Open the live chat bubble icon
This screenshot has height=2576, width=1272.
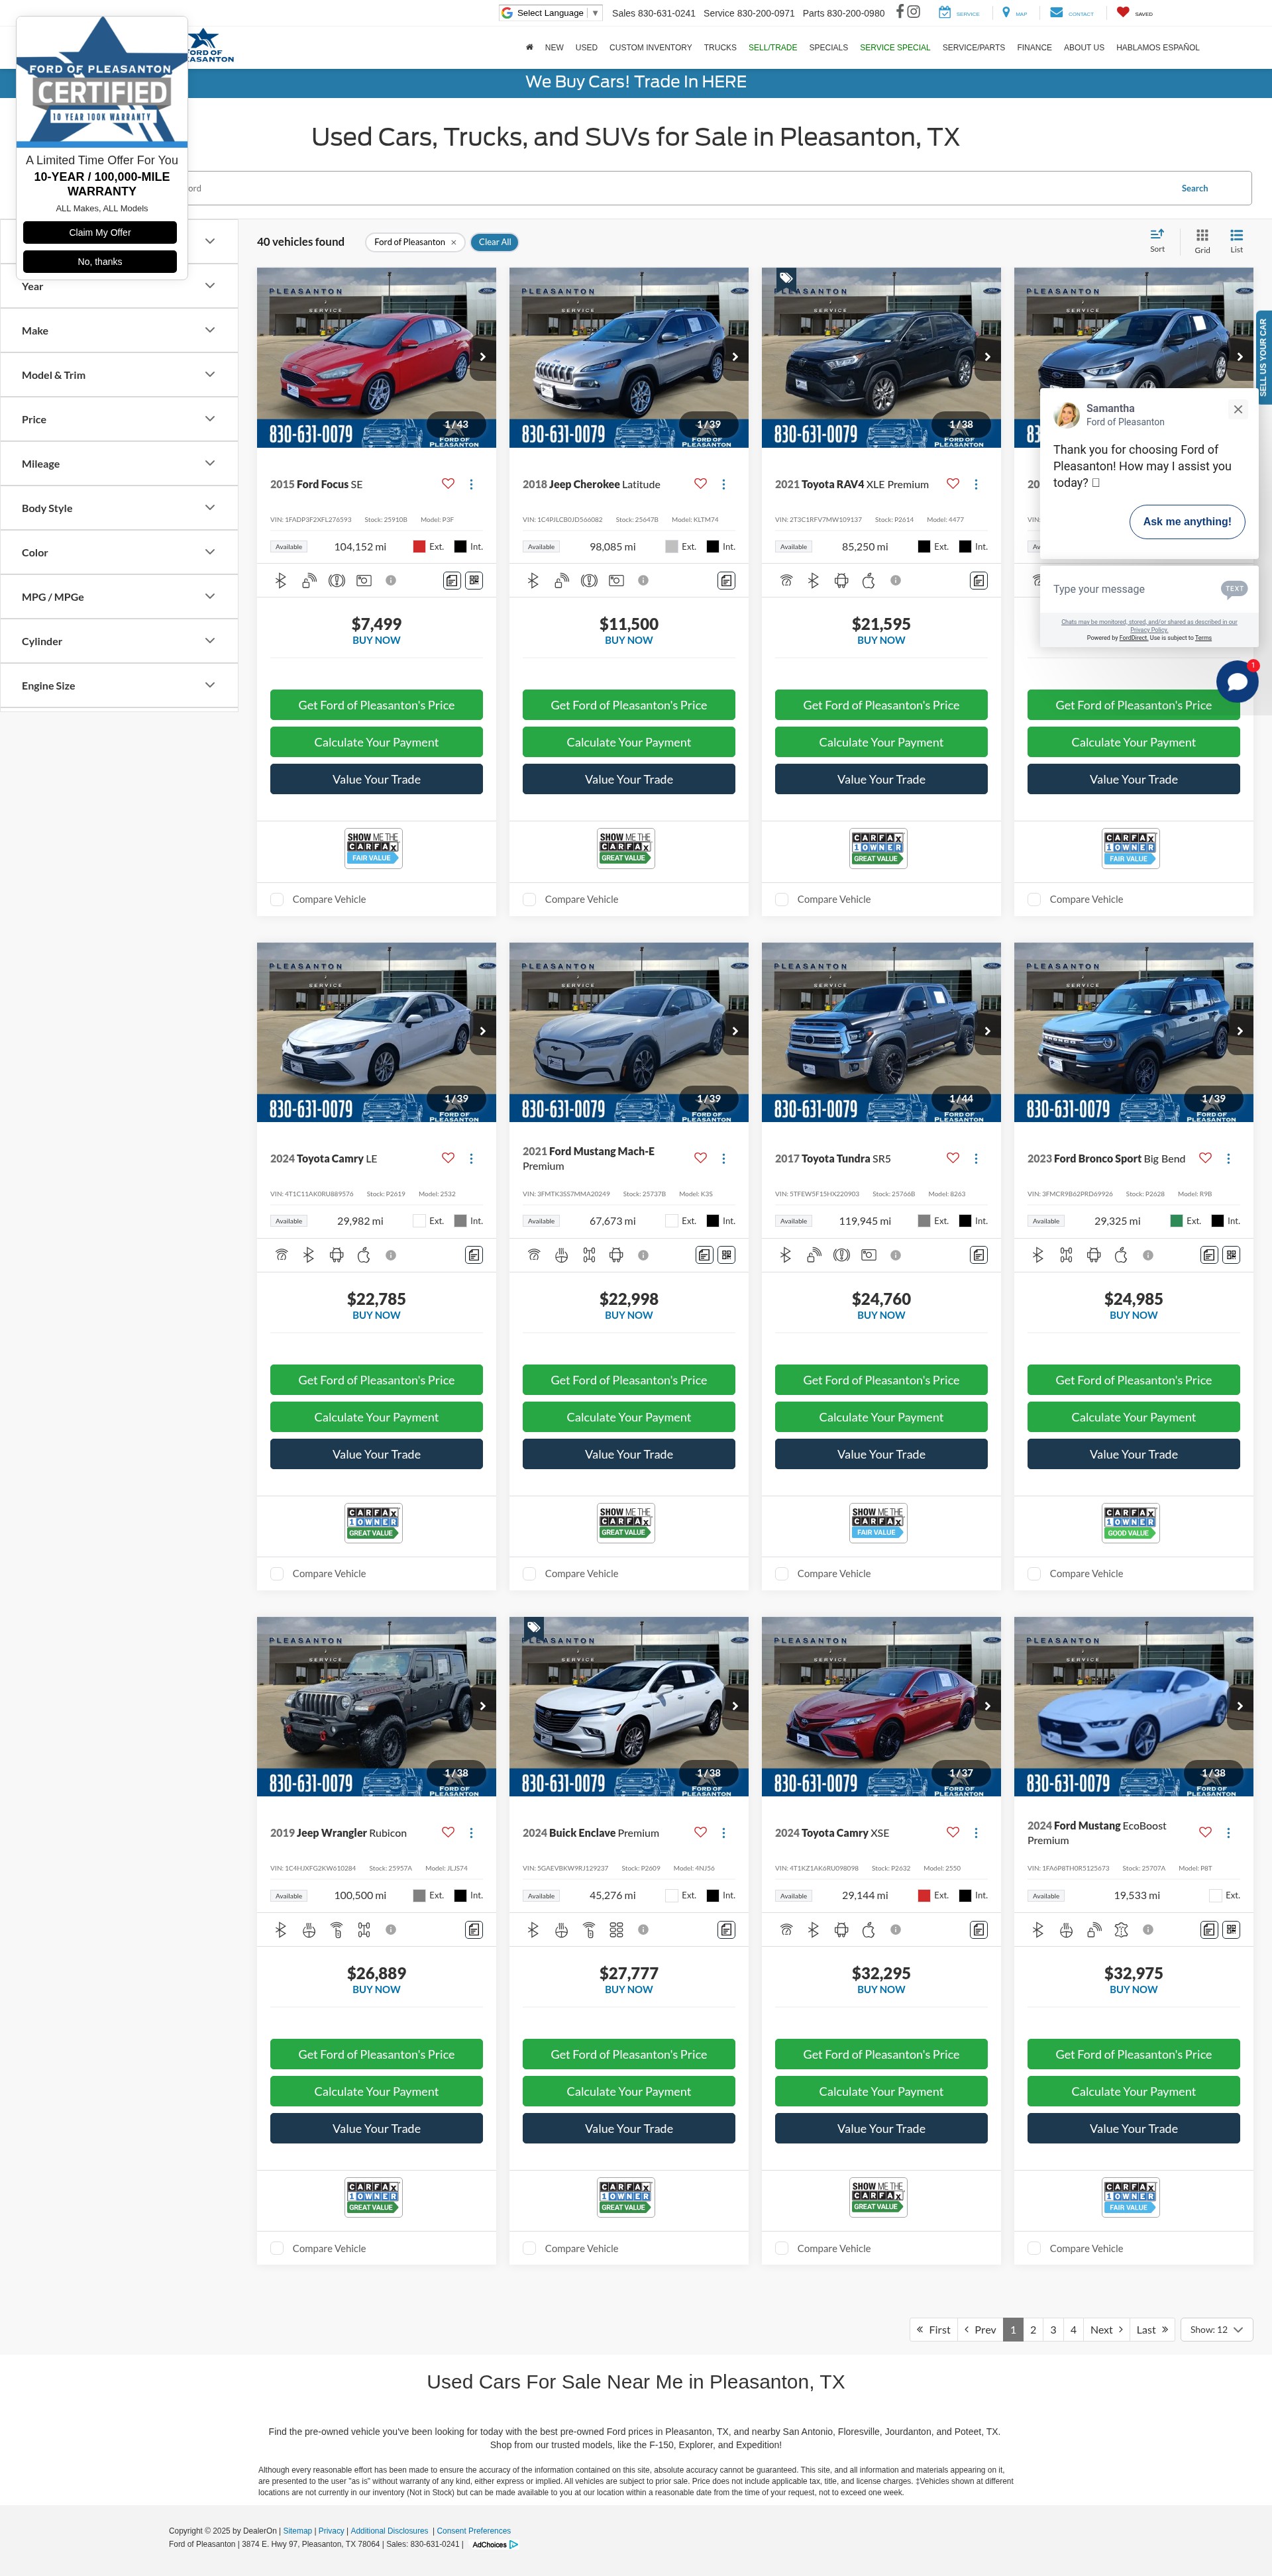click(x=1237, y=682)
